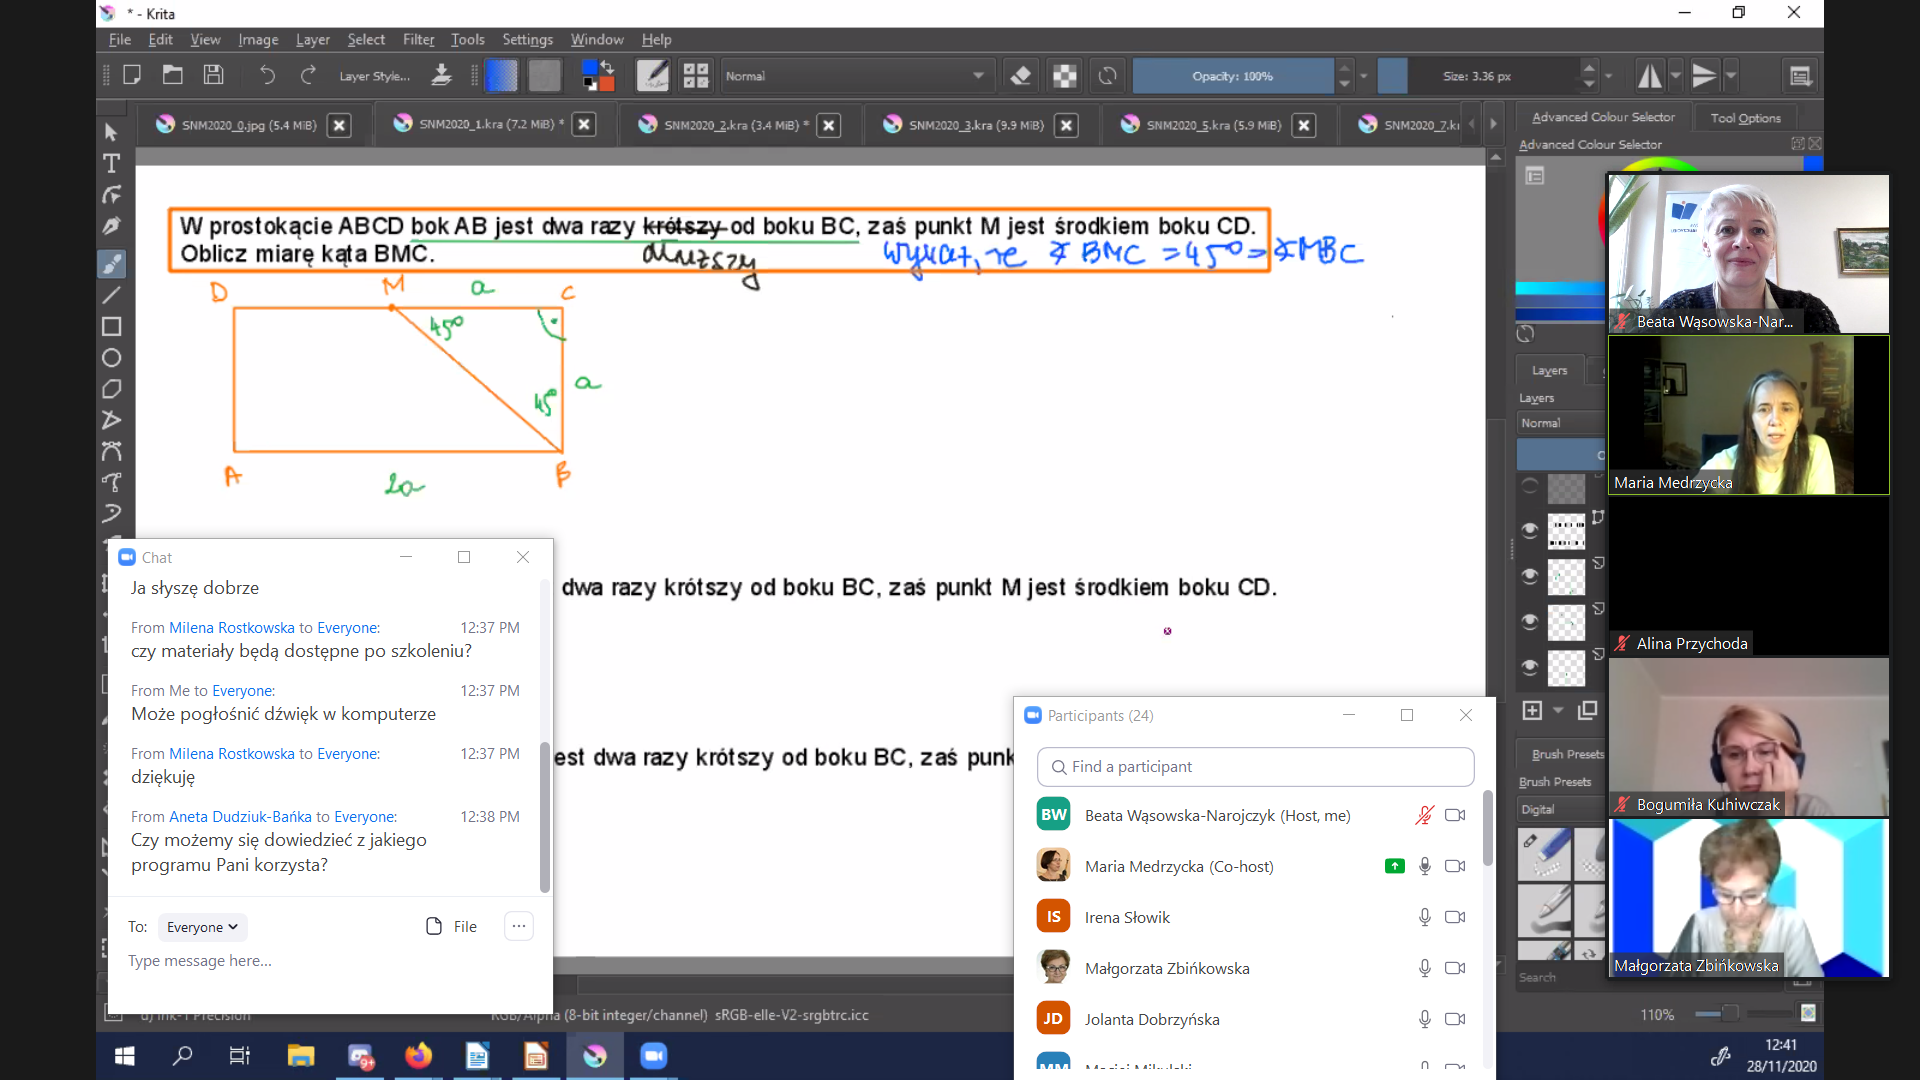
Task: Select the Polygon tool
Action: tap(112, 389)
